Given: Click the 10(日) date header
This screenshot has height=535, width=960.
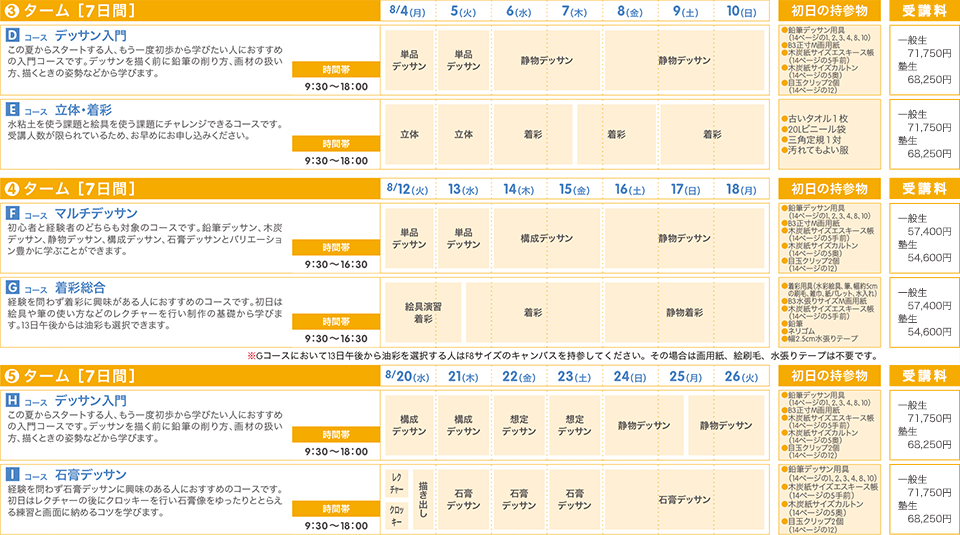Looking at the screenshot, I should (741, 11).
